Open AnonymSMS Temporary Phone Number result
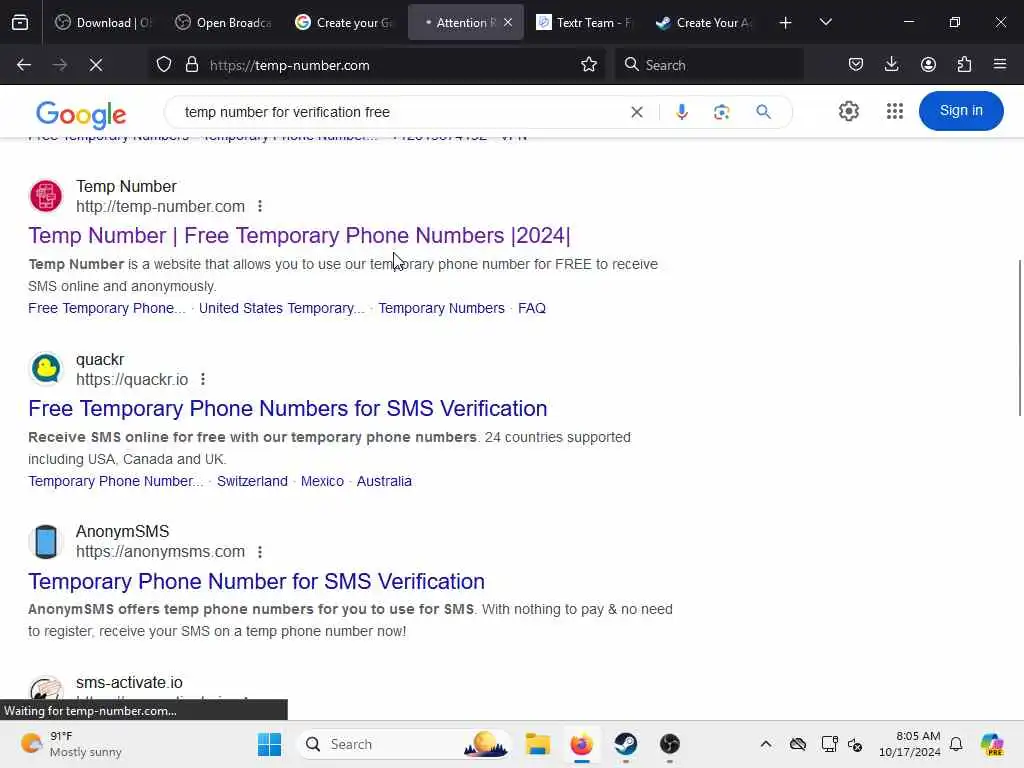 click(256, 581)
